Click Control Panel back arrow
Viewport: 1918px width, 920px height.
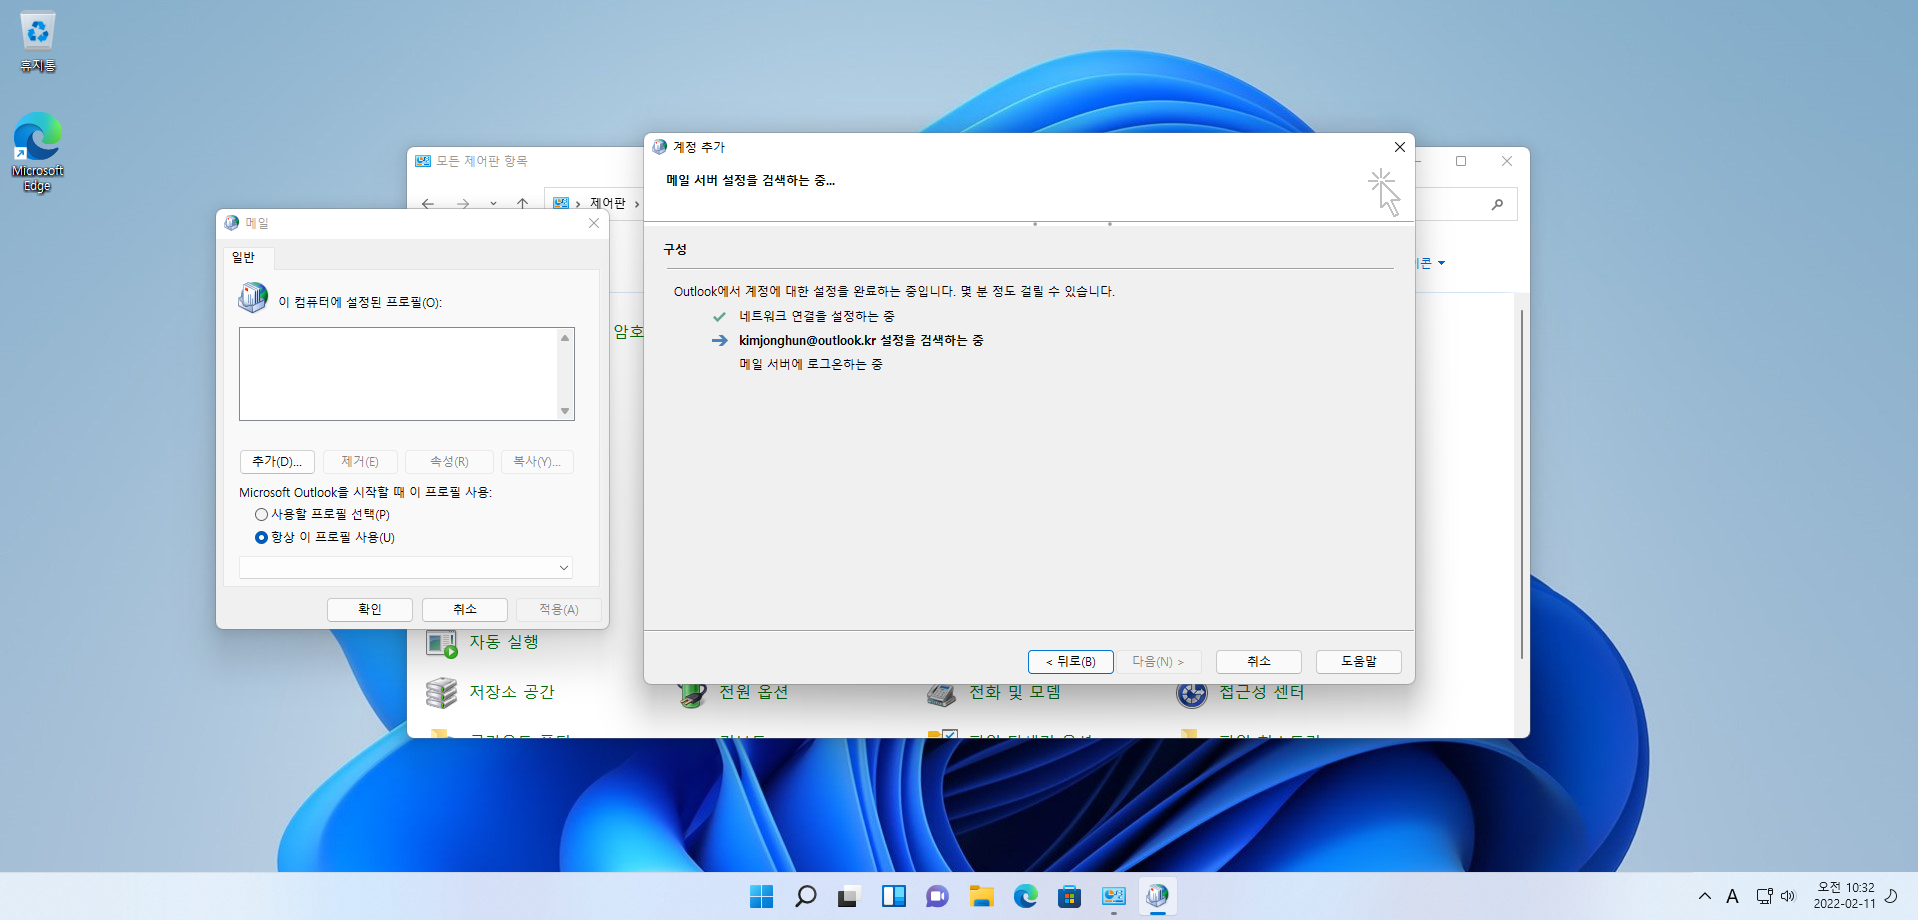428,203
